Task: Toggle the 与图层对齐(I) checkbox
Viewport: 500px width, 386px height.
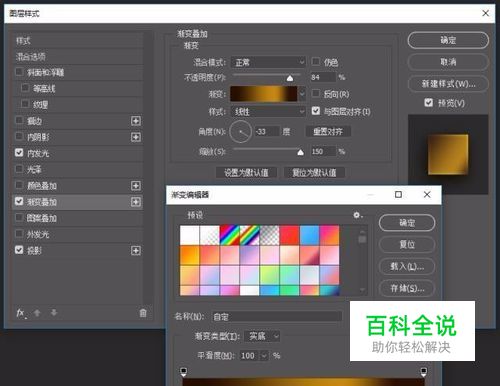Action: click(316, 111)
